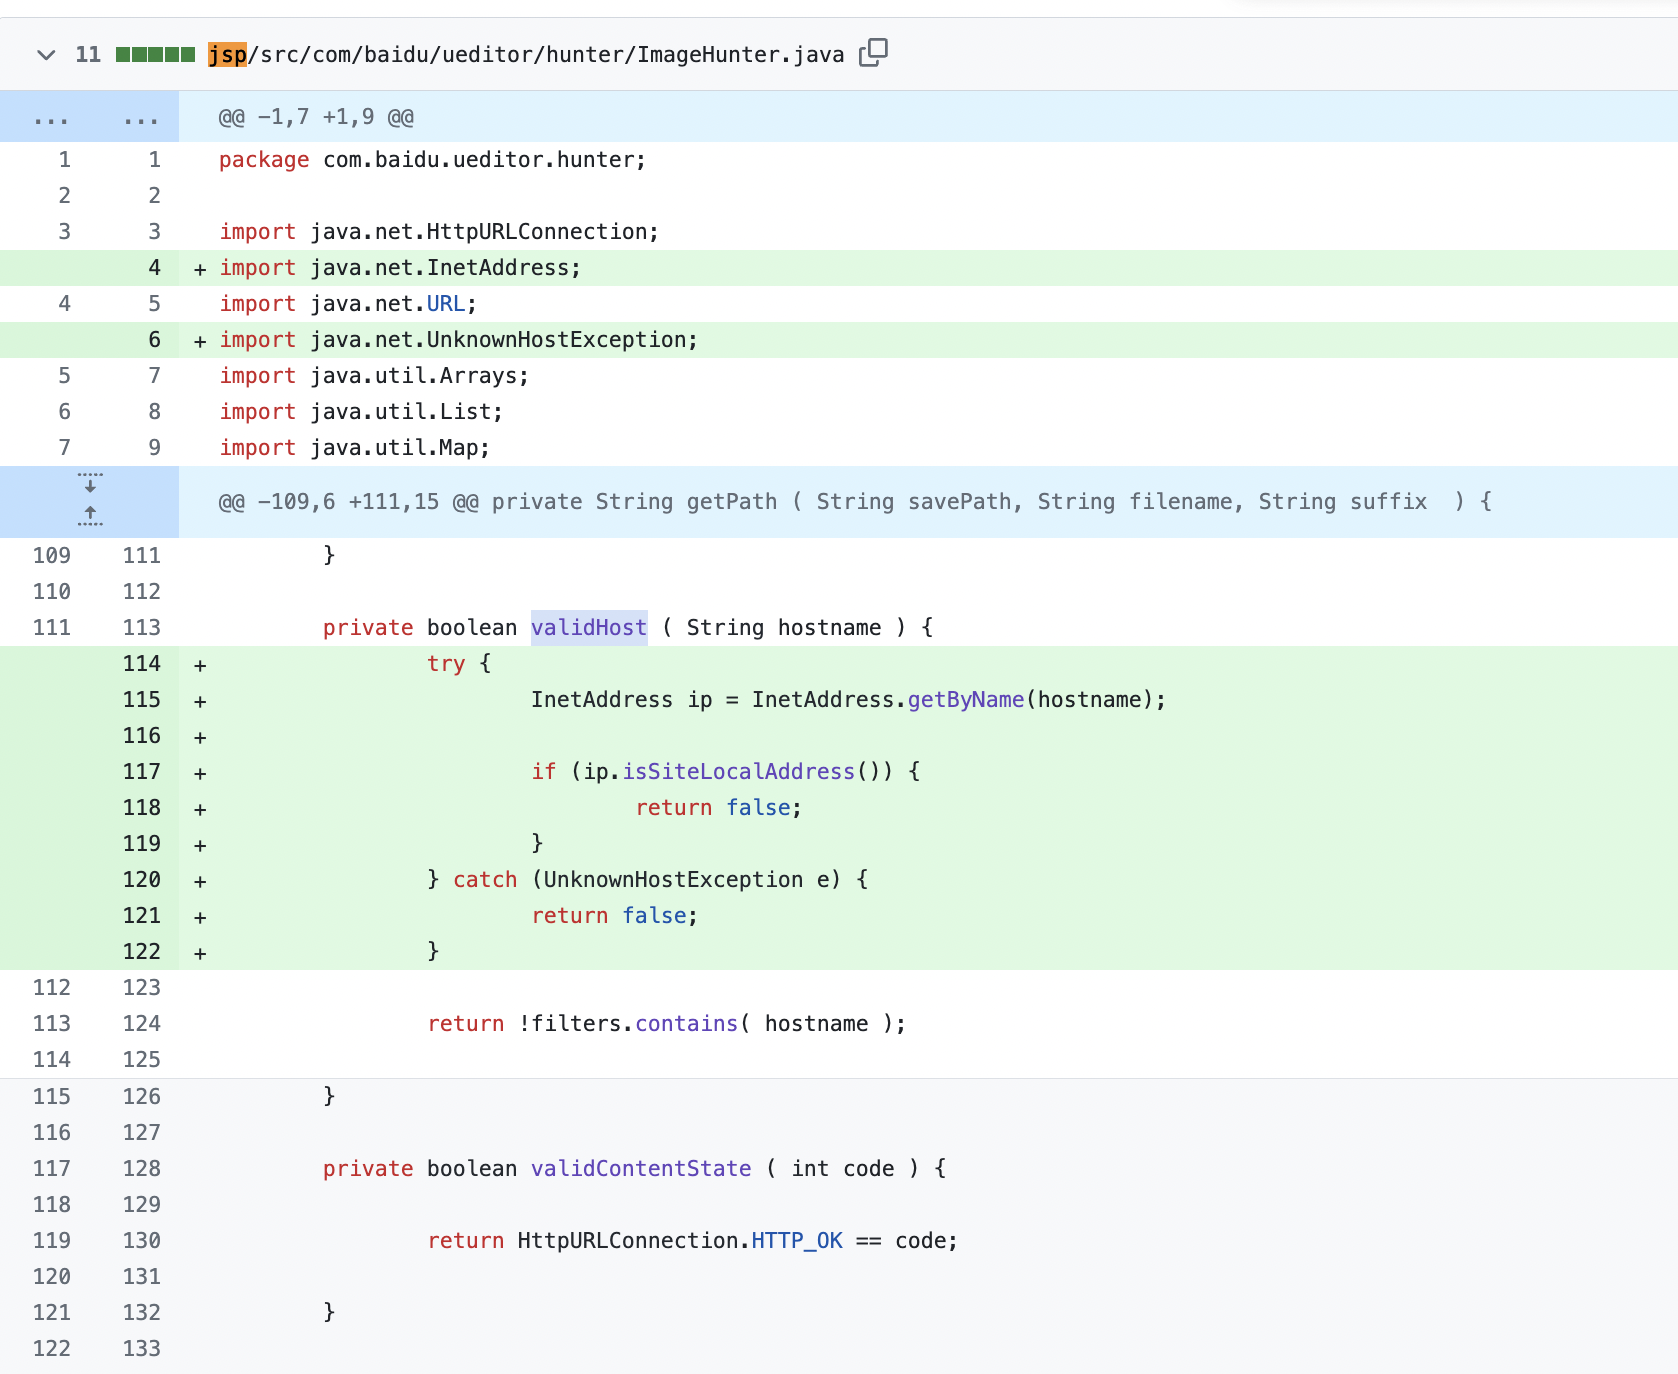This screenshot has width=1678, height=1374.
Task: Click the validContentState method name
Action: coord(640,1169)
